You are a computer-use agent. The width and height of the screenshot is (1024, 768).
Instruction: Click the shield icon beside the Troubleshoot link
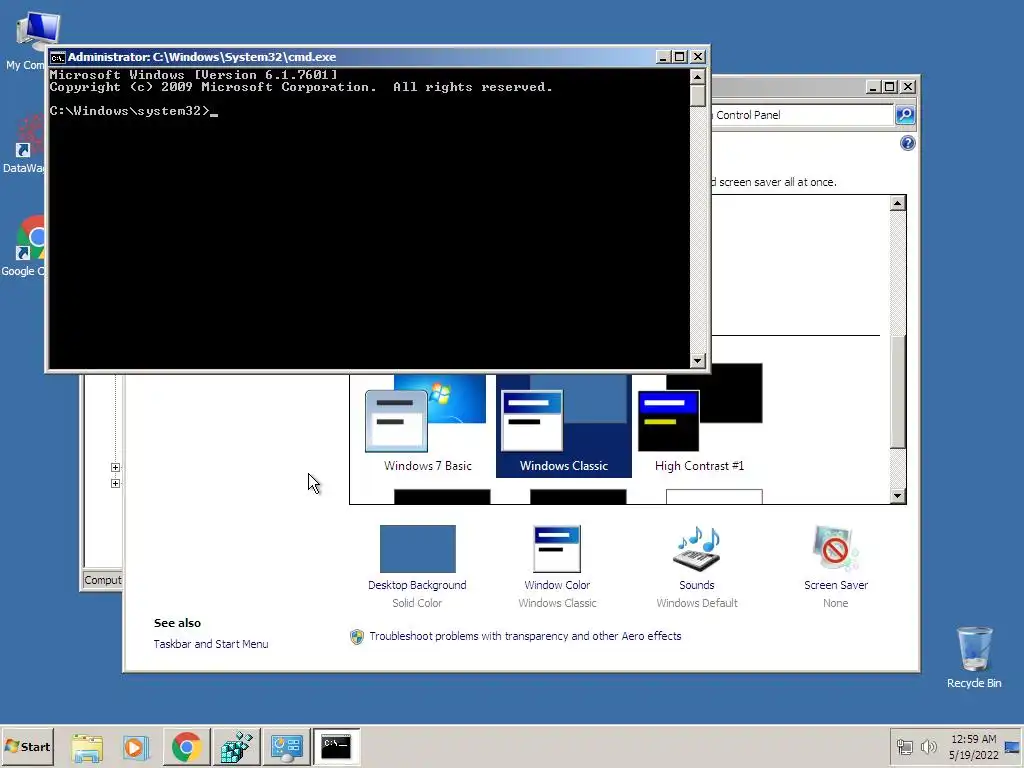[357, 637]
